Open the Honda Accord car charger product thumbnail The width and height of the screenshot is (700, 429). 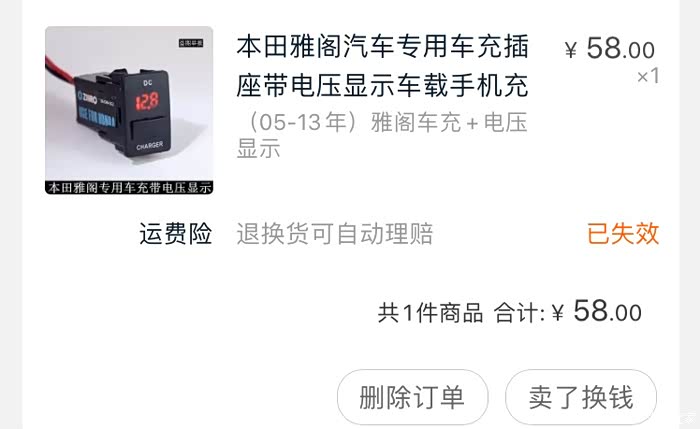(x=129, y=110)
